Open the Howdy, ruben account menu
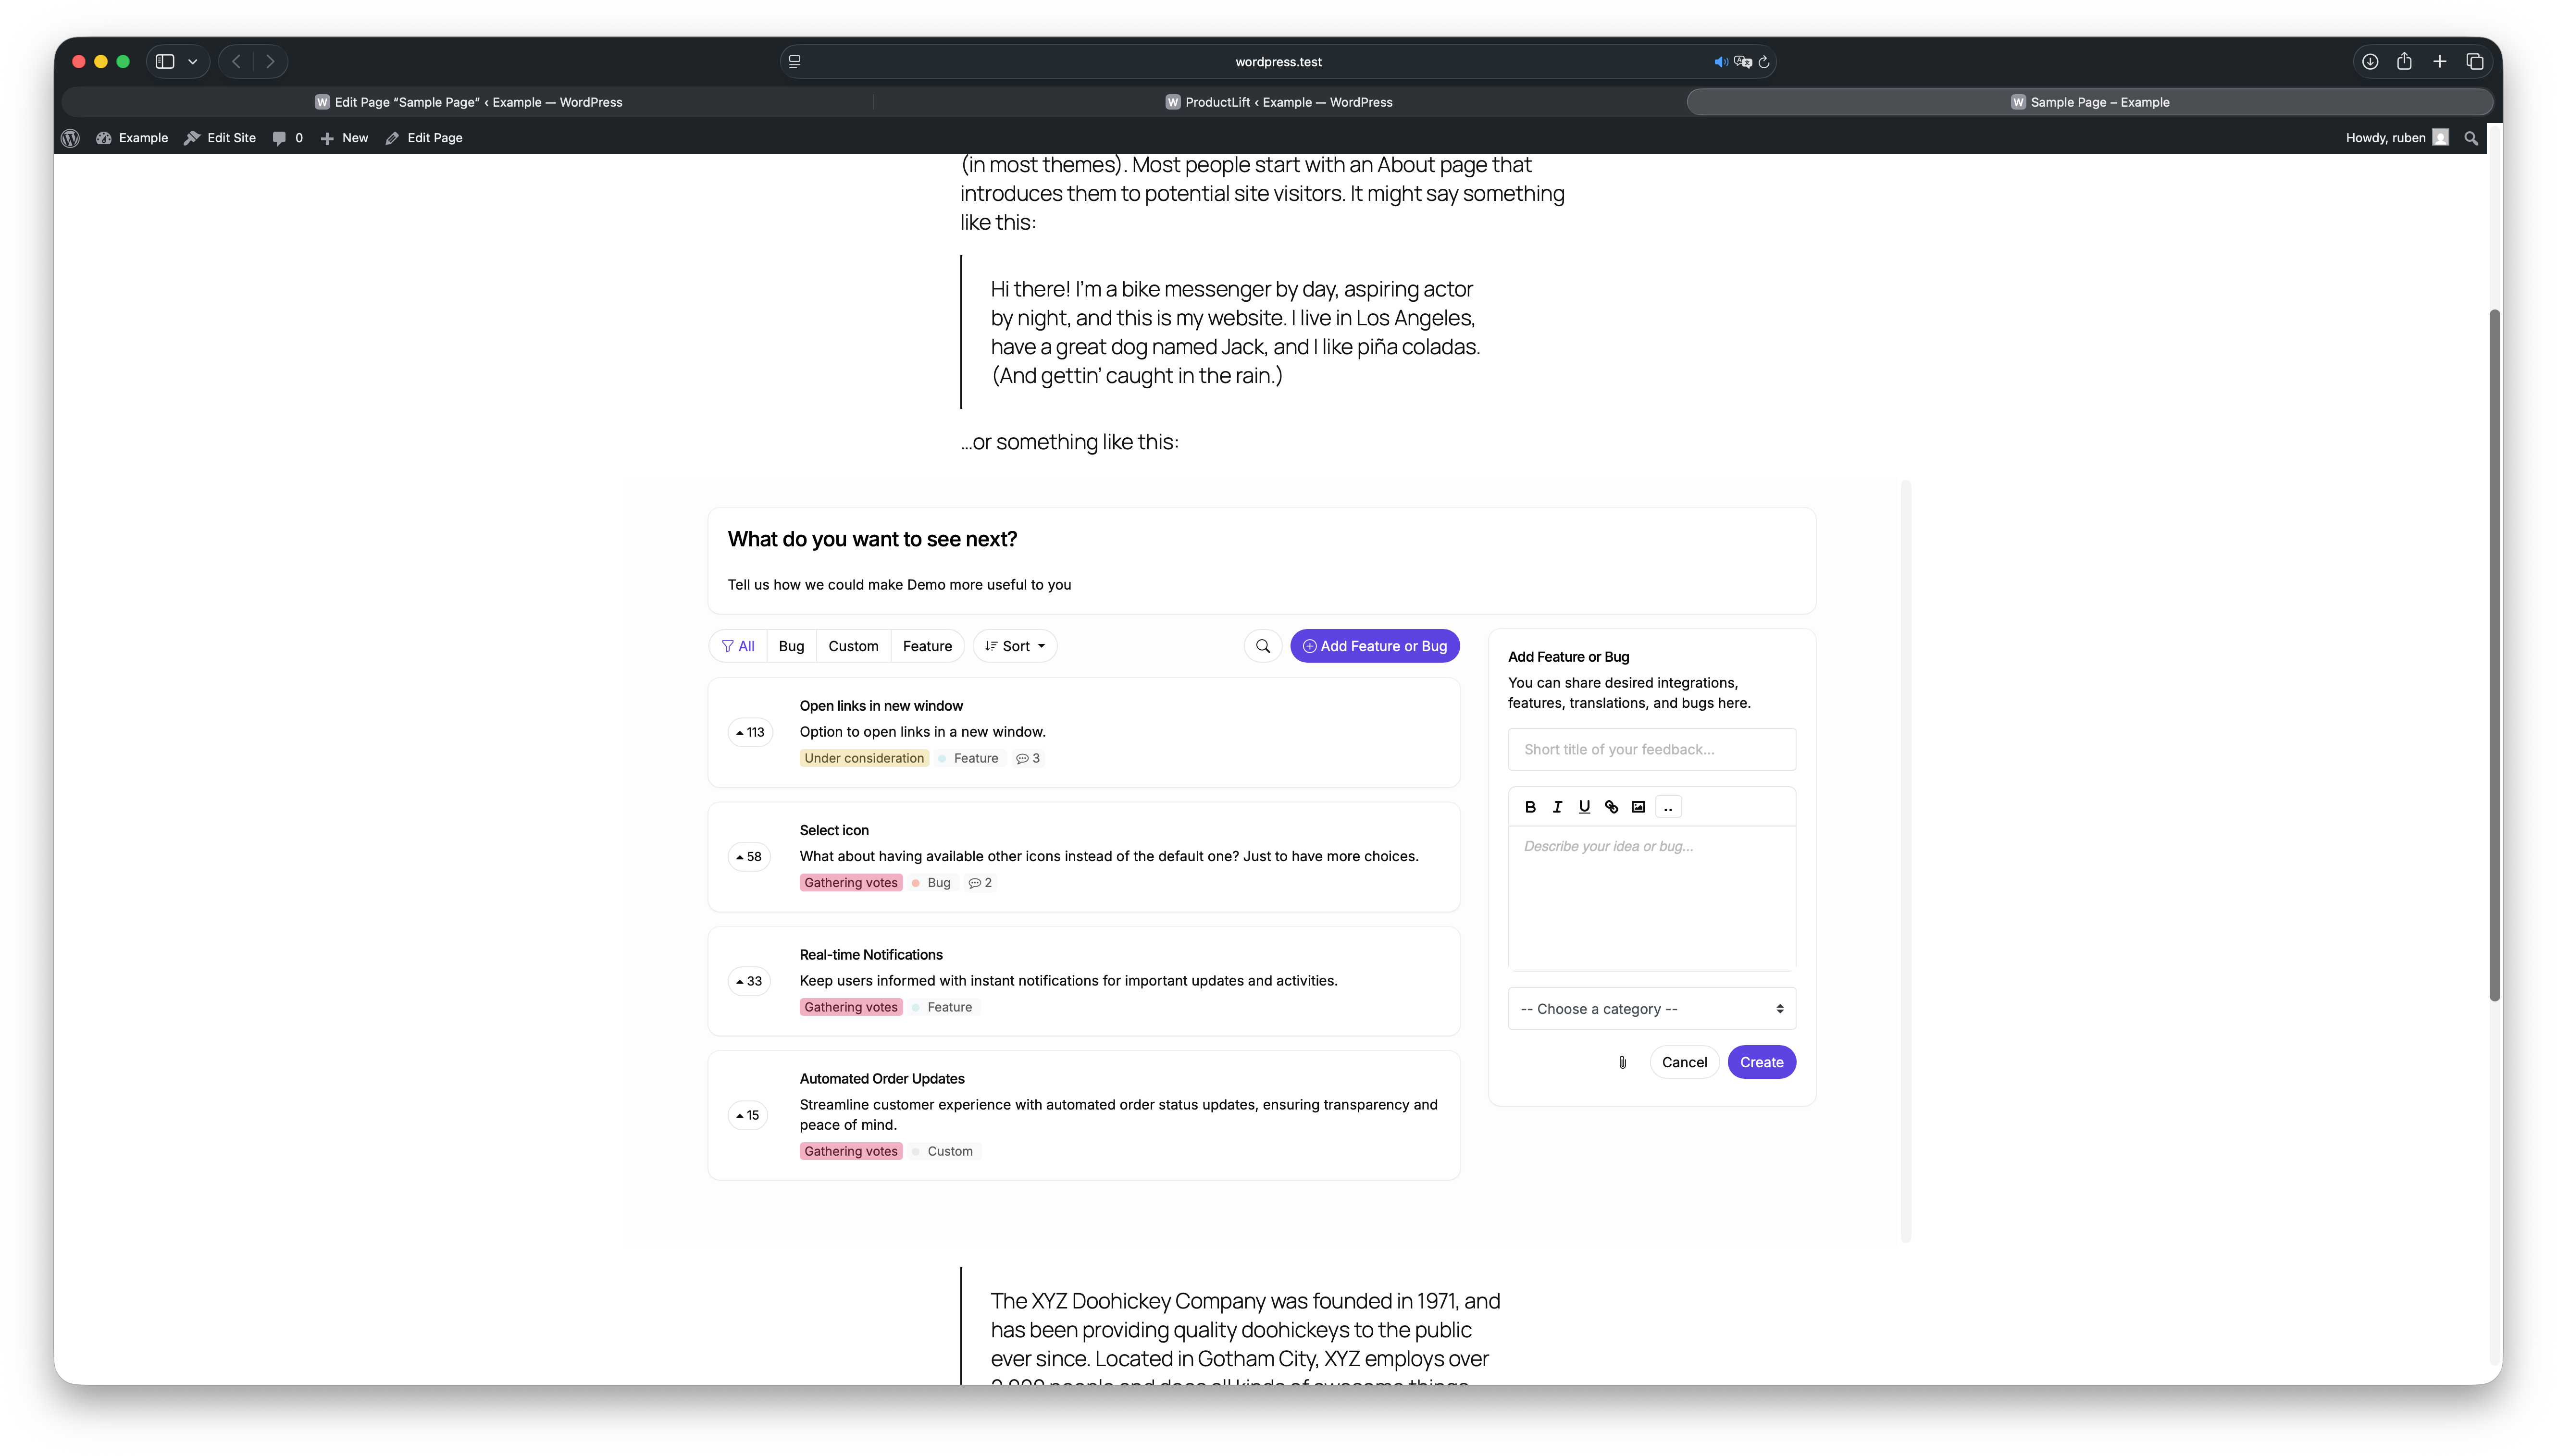The image size is (2557, 1456). pyautogui.click(x=2396, y=138)
